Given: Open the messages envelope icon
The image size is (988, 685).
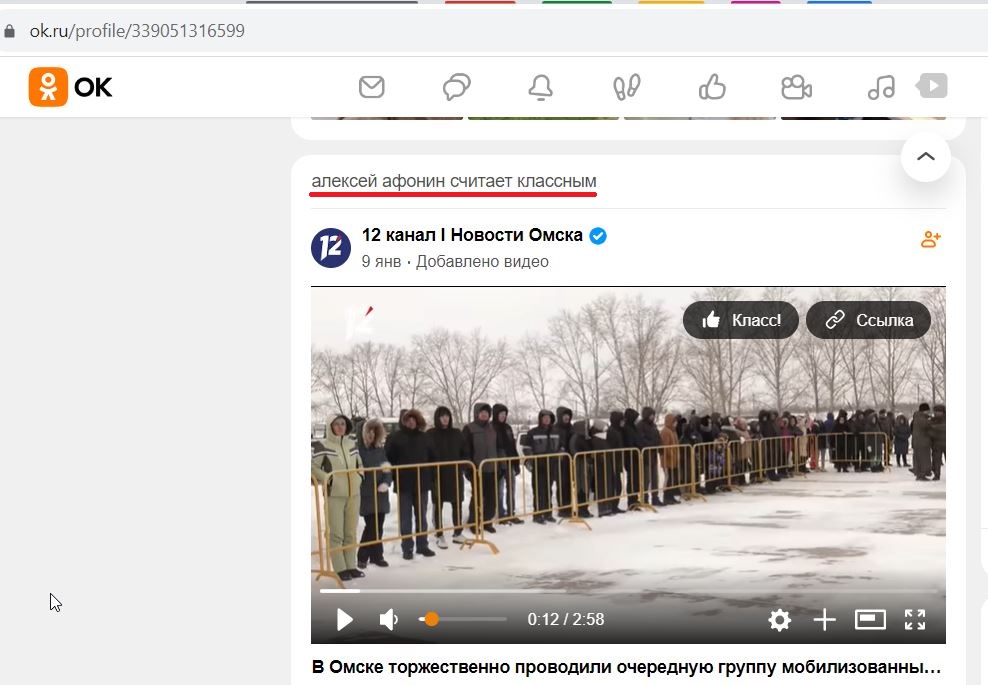Looking at the screenshot, I should [x=372, y=87].
